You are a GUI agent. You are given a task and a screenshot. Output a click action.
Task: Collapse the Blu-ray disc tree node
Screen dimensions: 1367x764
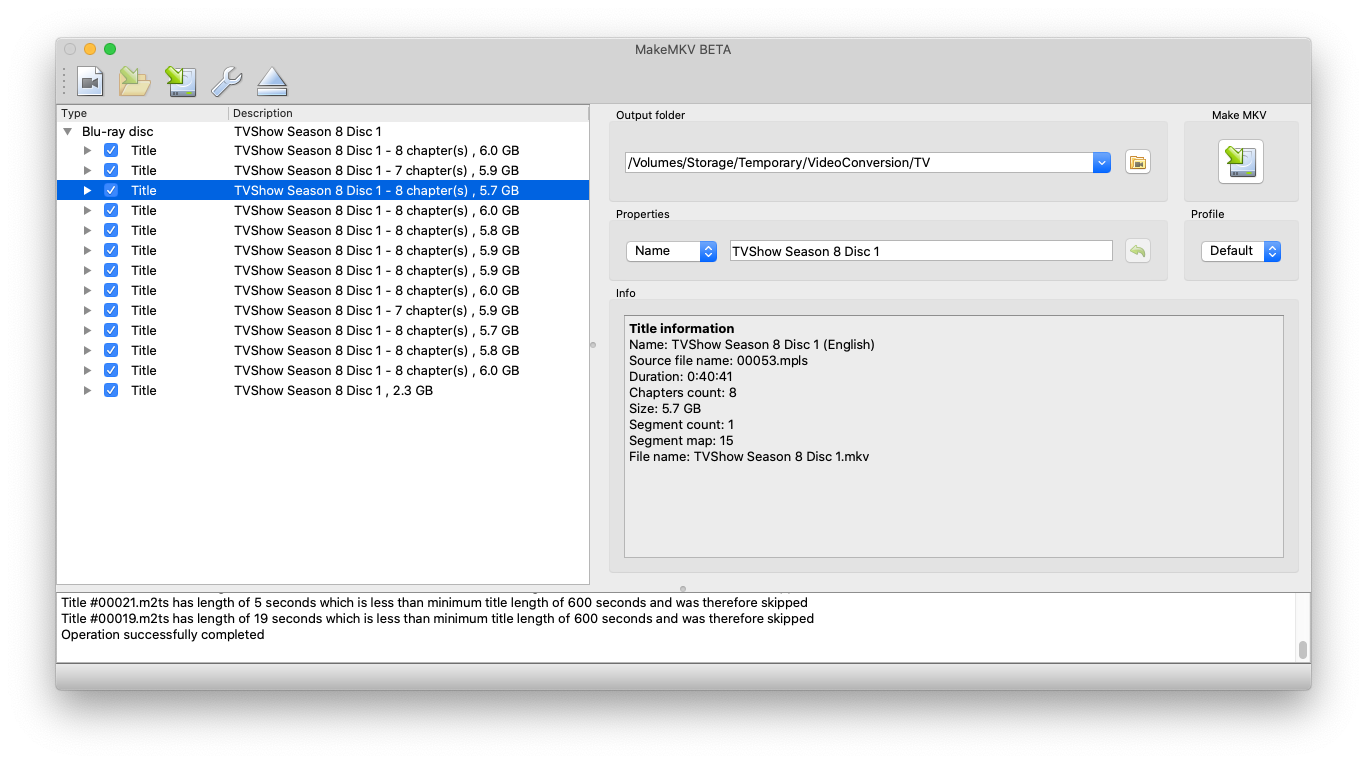click(67, 131)
